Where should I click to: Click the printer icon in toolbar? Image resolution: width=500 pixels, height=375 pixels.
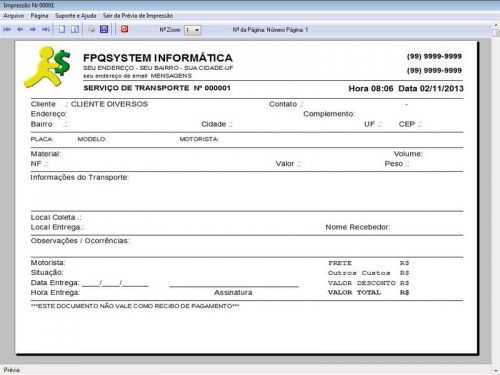91,29
